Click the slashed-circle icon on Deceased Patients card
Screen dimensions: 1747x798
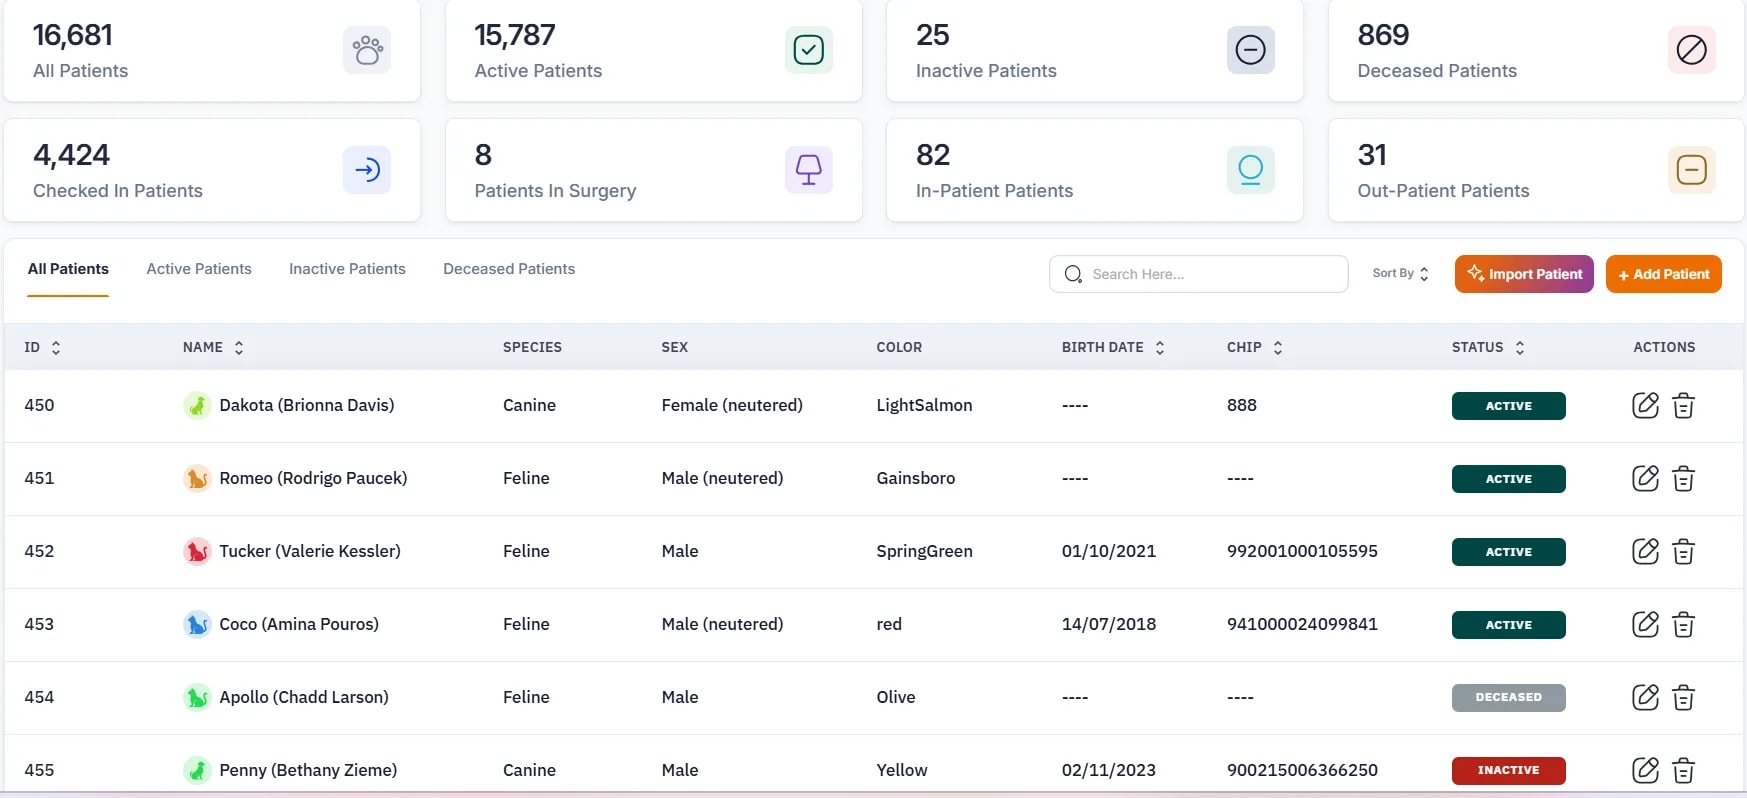point(1691,50)
